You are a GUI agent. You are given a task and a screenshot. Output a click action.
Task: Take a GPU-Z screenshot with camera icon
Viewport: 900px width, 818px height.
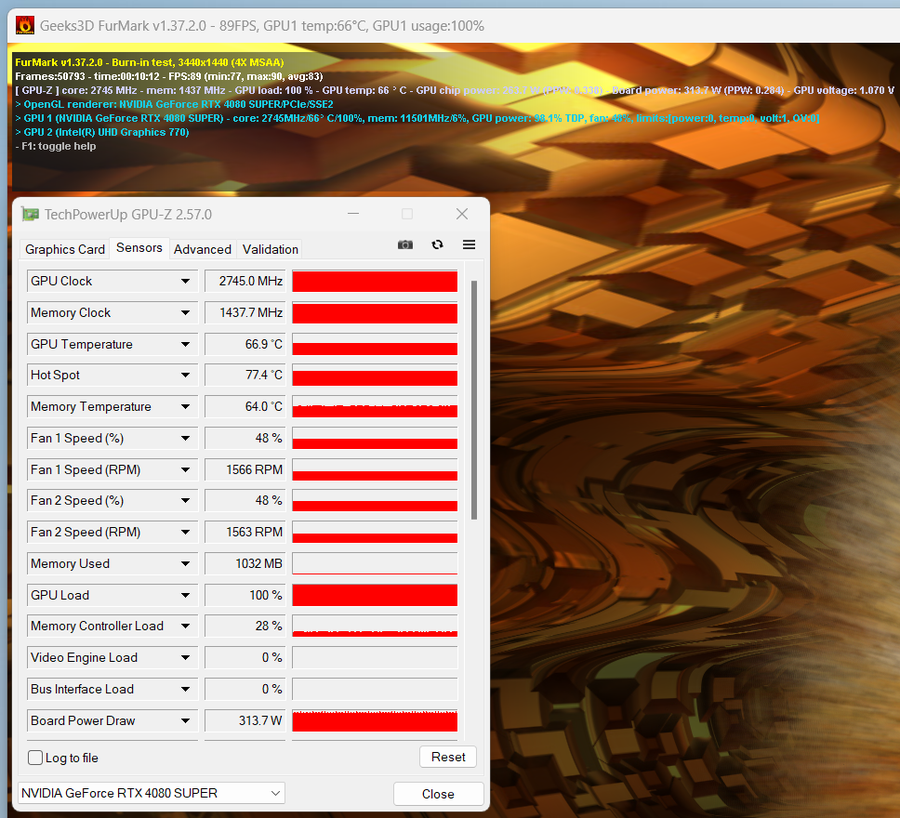click(x=405, y=245)
